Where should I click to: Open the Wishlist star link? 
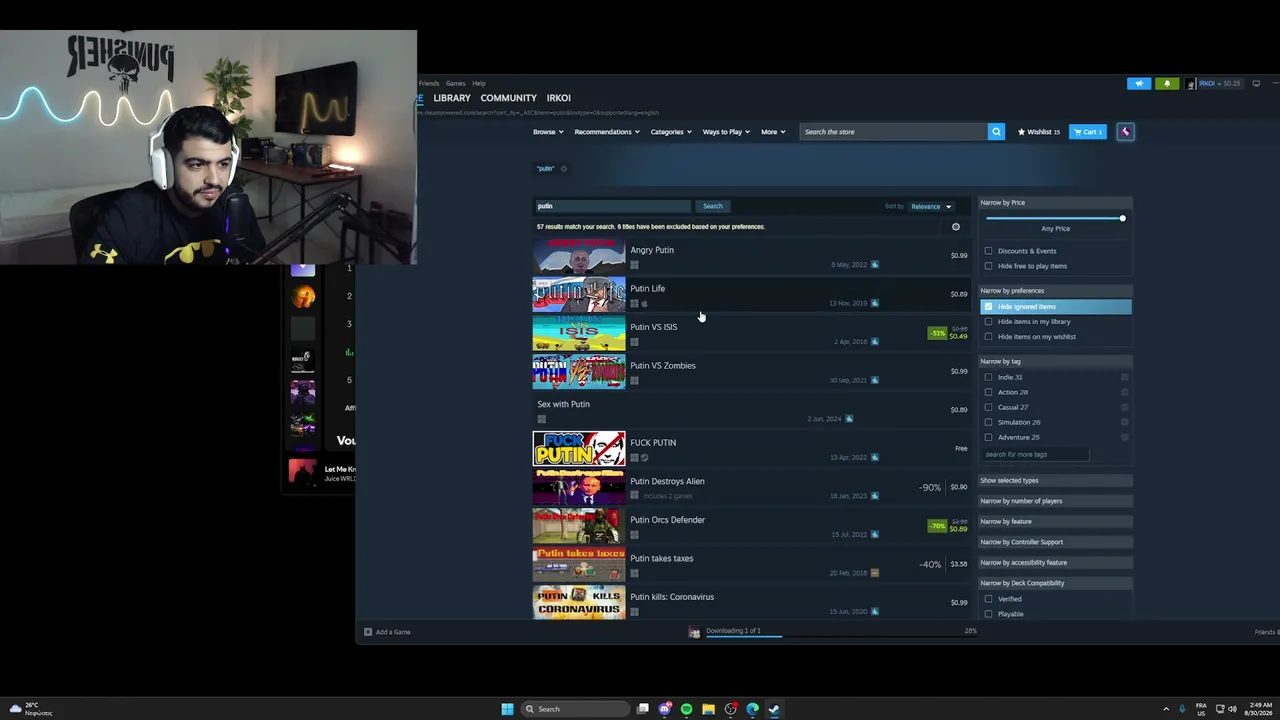coord(1038,132)
